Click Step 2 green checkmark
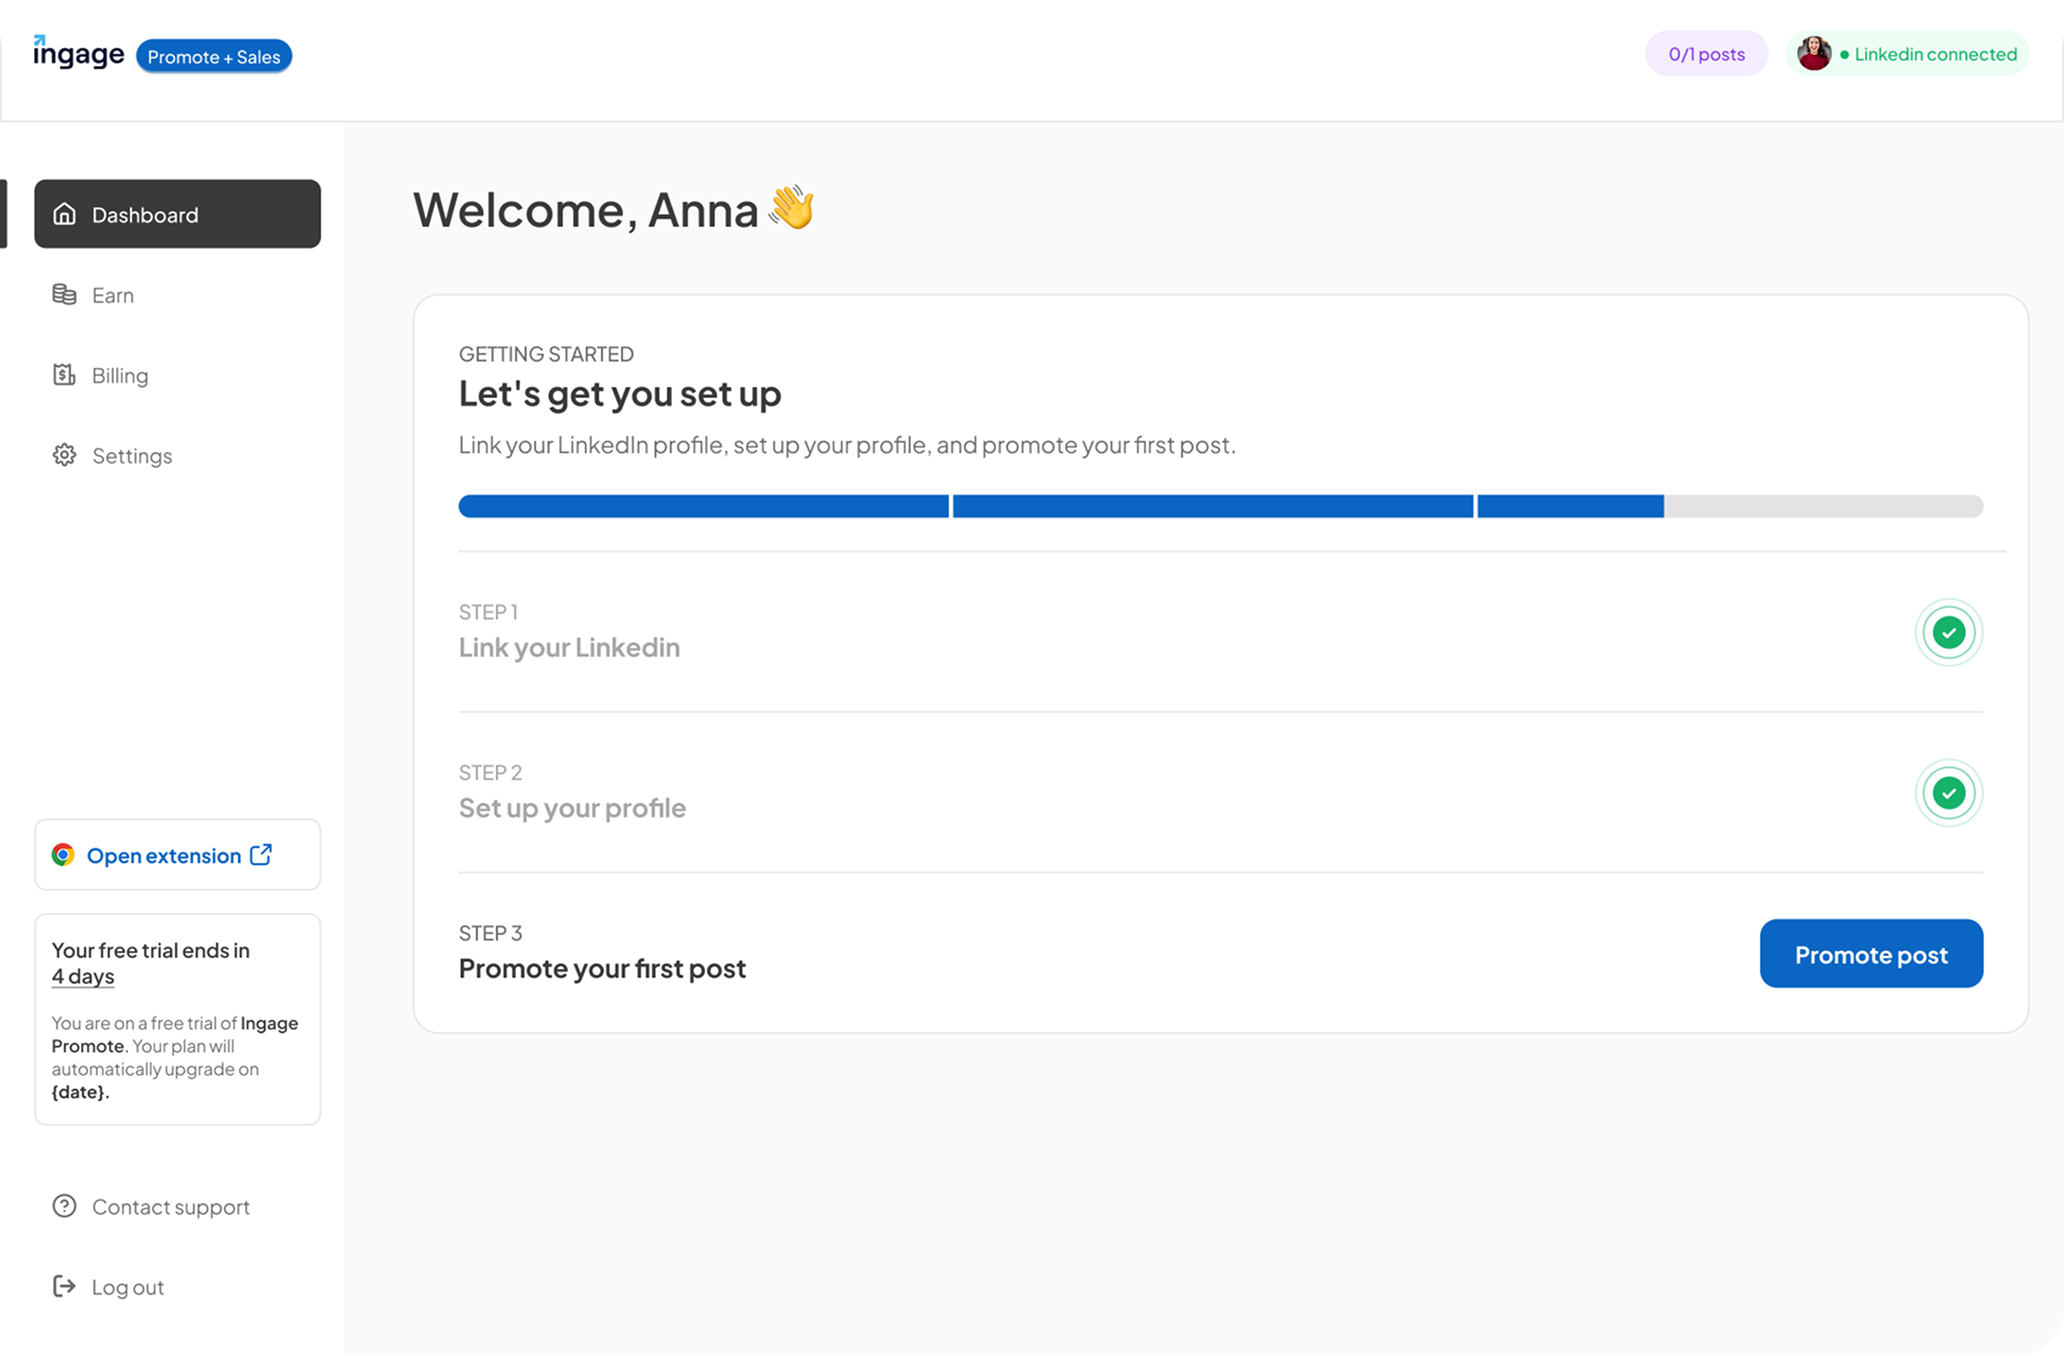This screenshot has width=2064, height=1356. 1948,793
